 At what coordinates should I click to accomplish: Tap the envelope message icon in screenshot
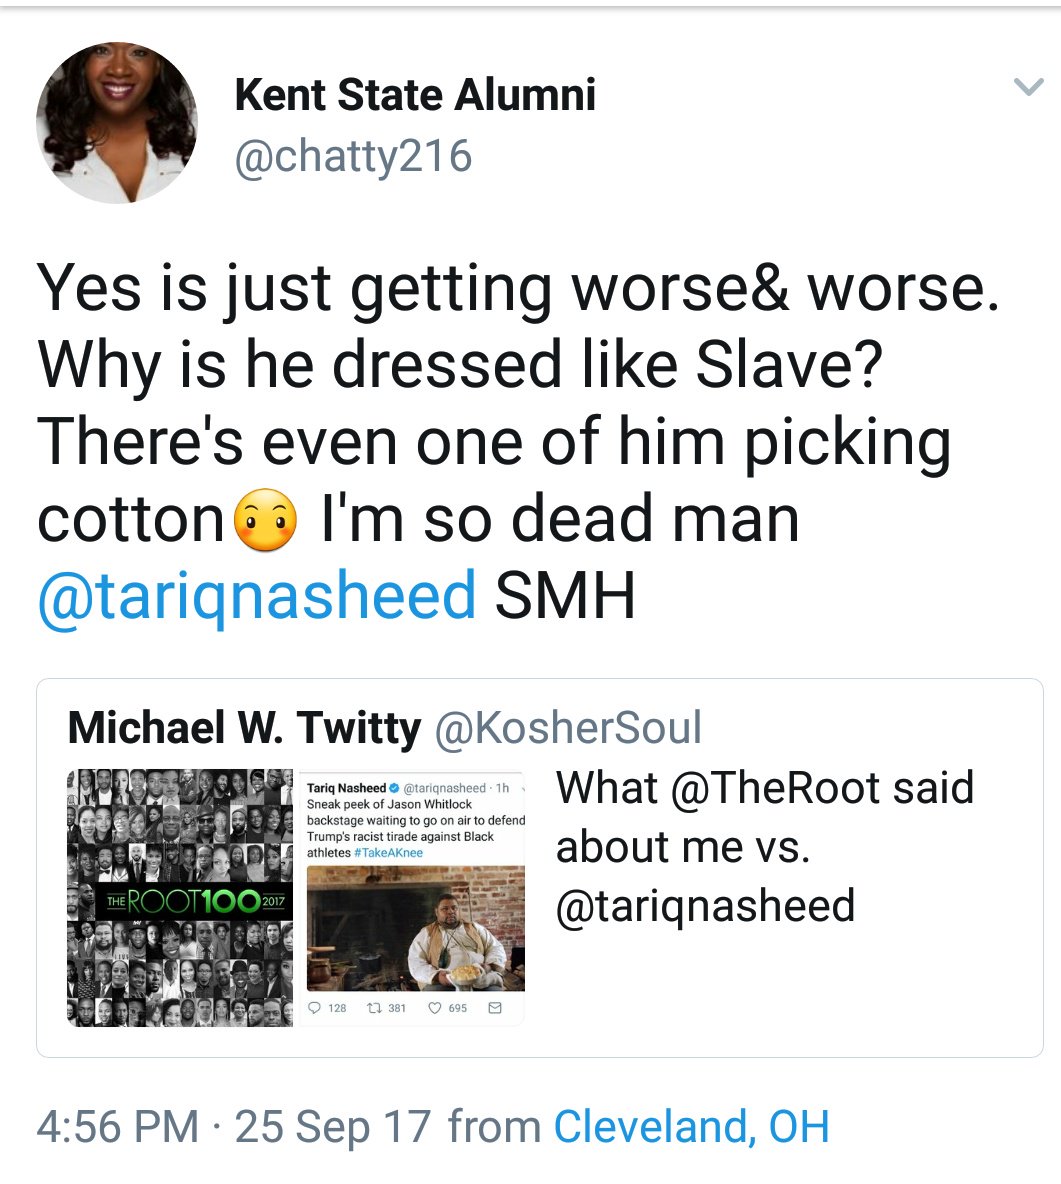(495, 1008)
